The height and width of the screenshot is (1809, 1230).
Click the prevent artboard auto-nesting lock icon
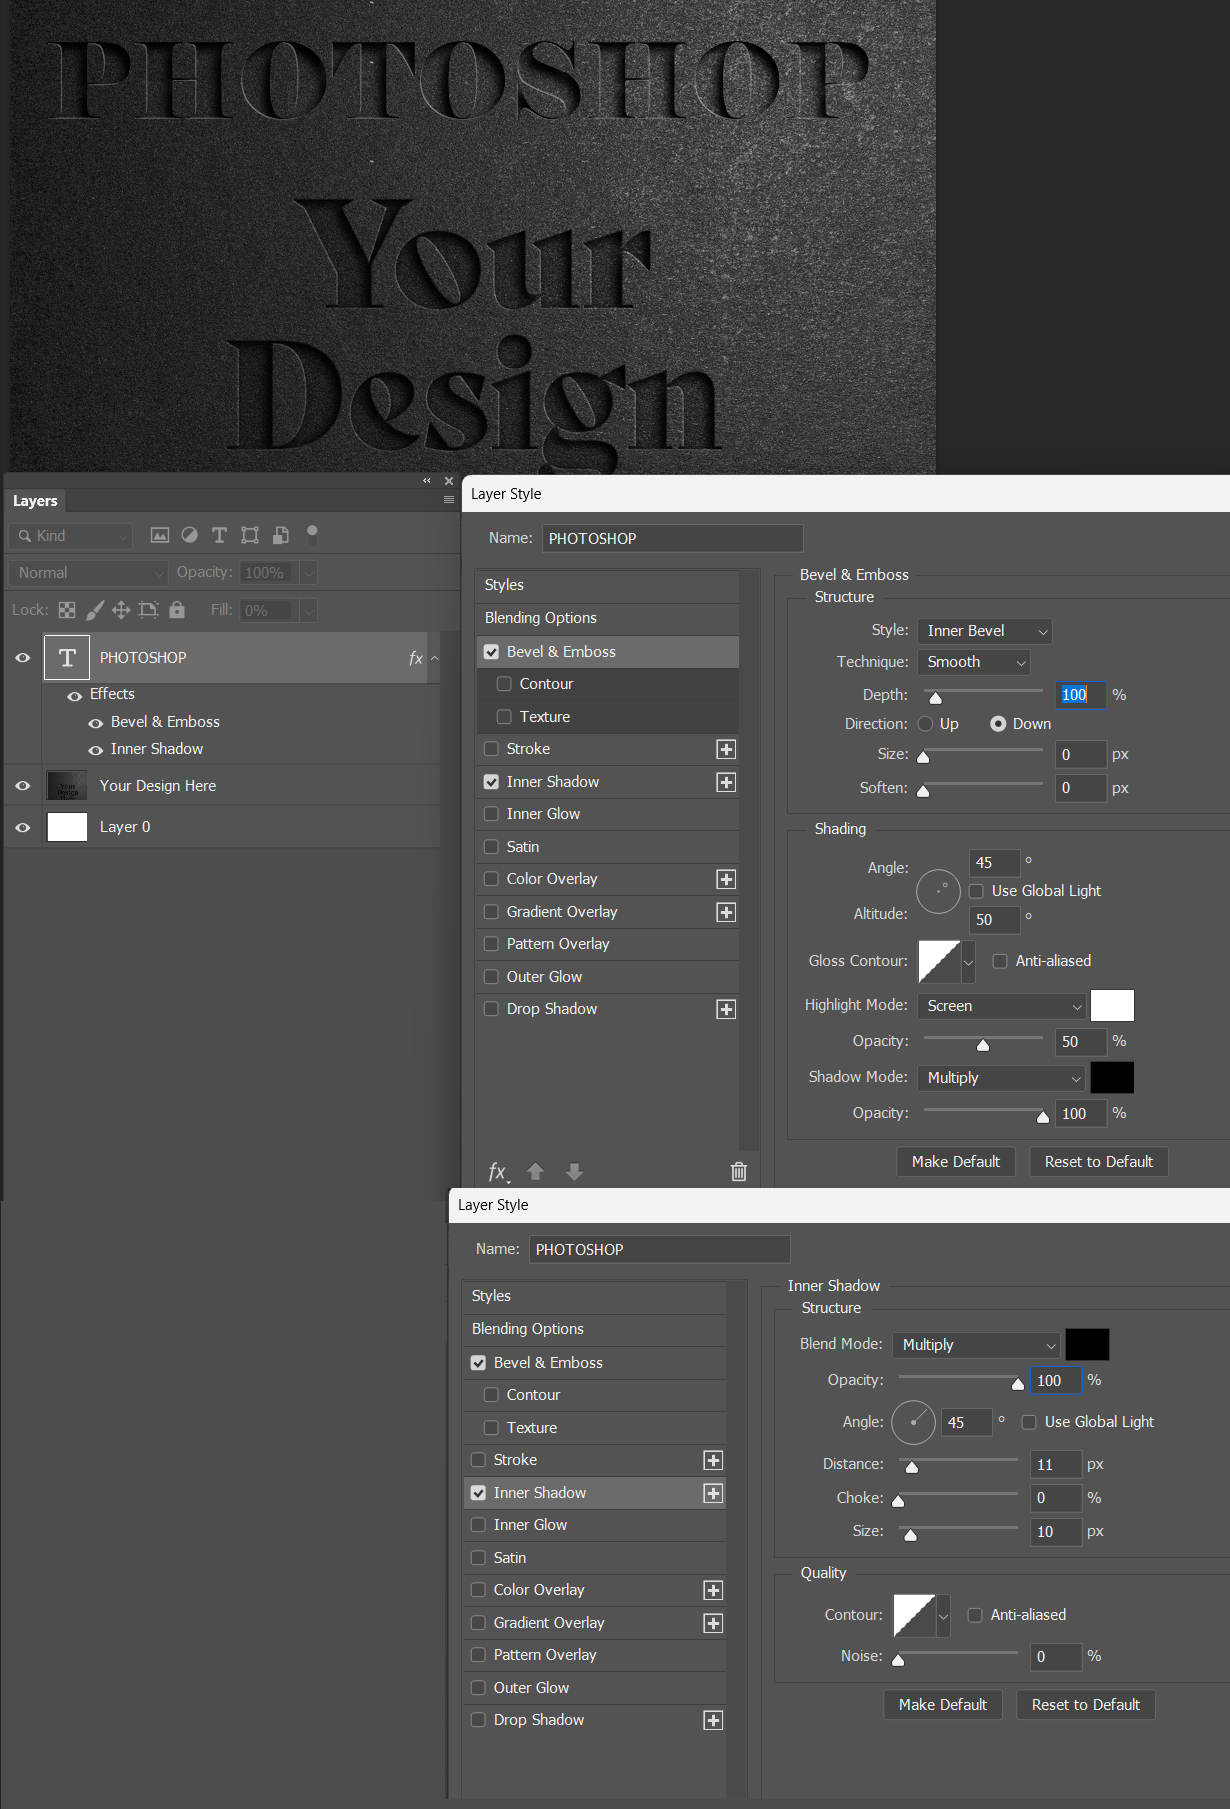click(149, 610)
